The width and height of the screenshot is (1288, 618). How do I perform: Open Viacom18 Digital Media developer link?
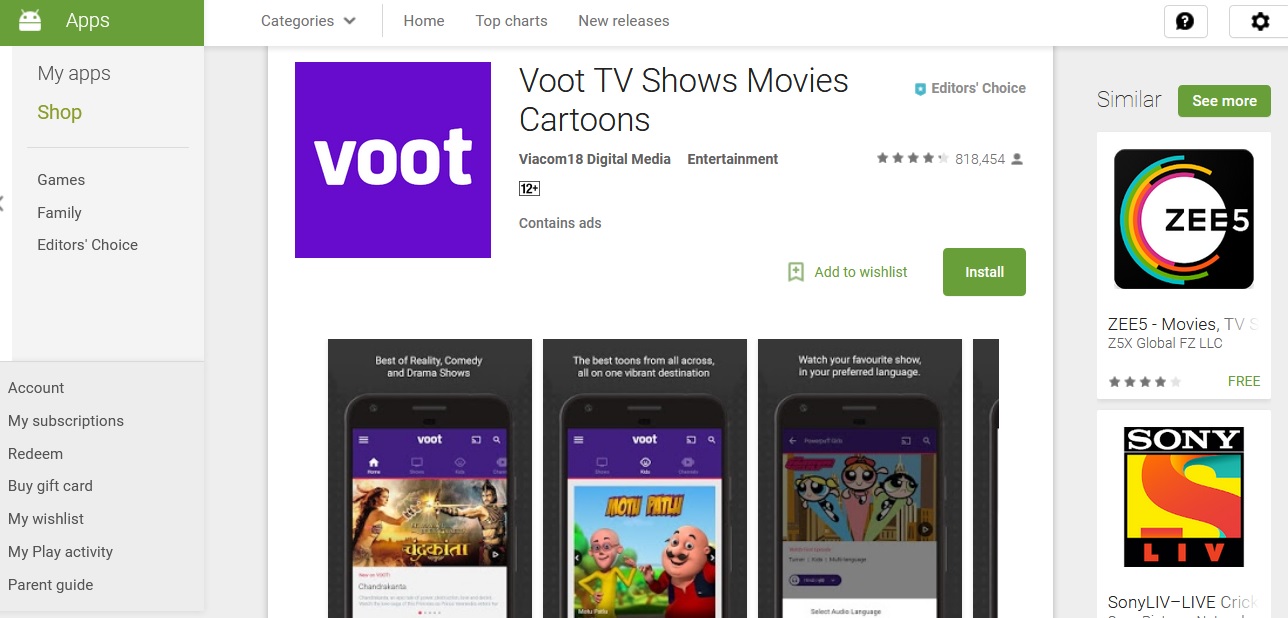click(x=595, y=159)
